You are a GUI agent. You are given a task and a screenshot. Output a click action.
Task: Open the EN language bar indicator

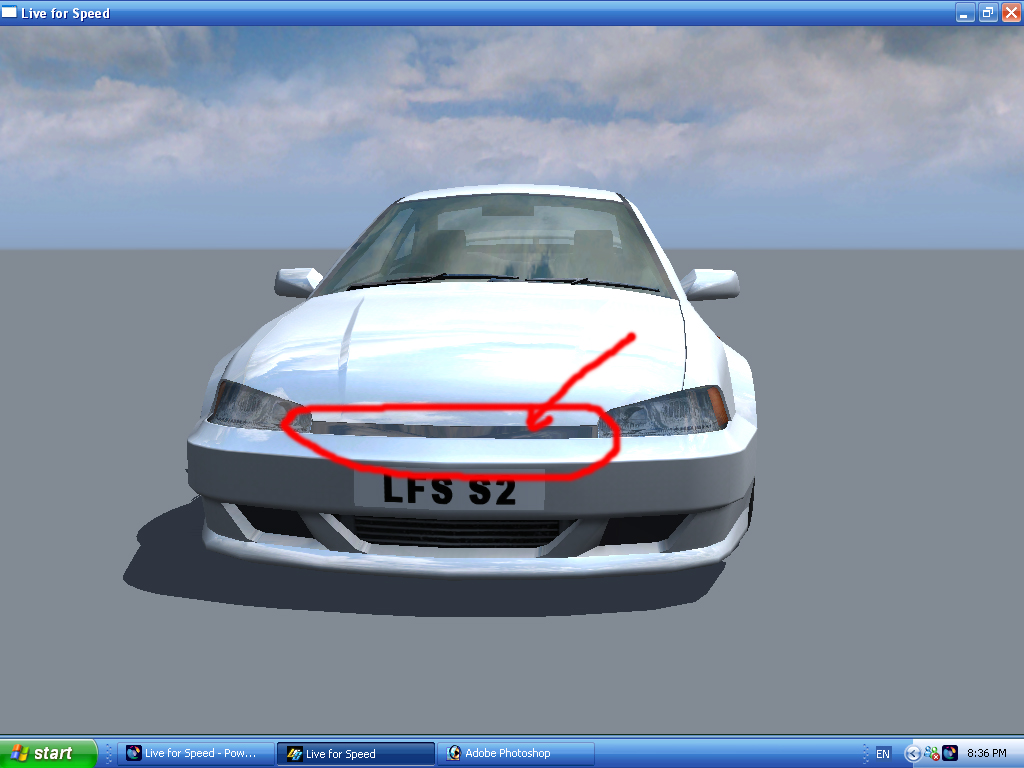click(883, 754)
